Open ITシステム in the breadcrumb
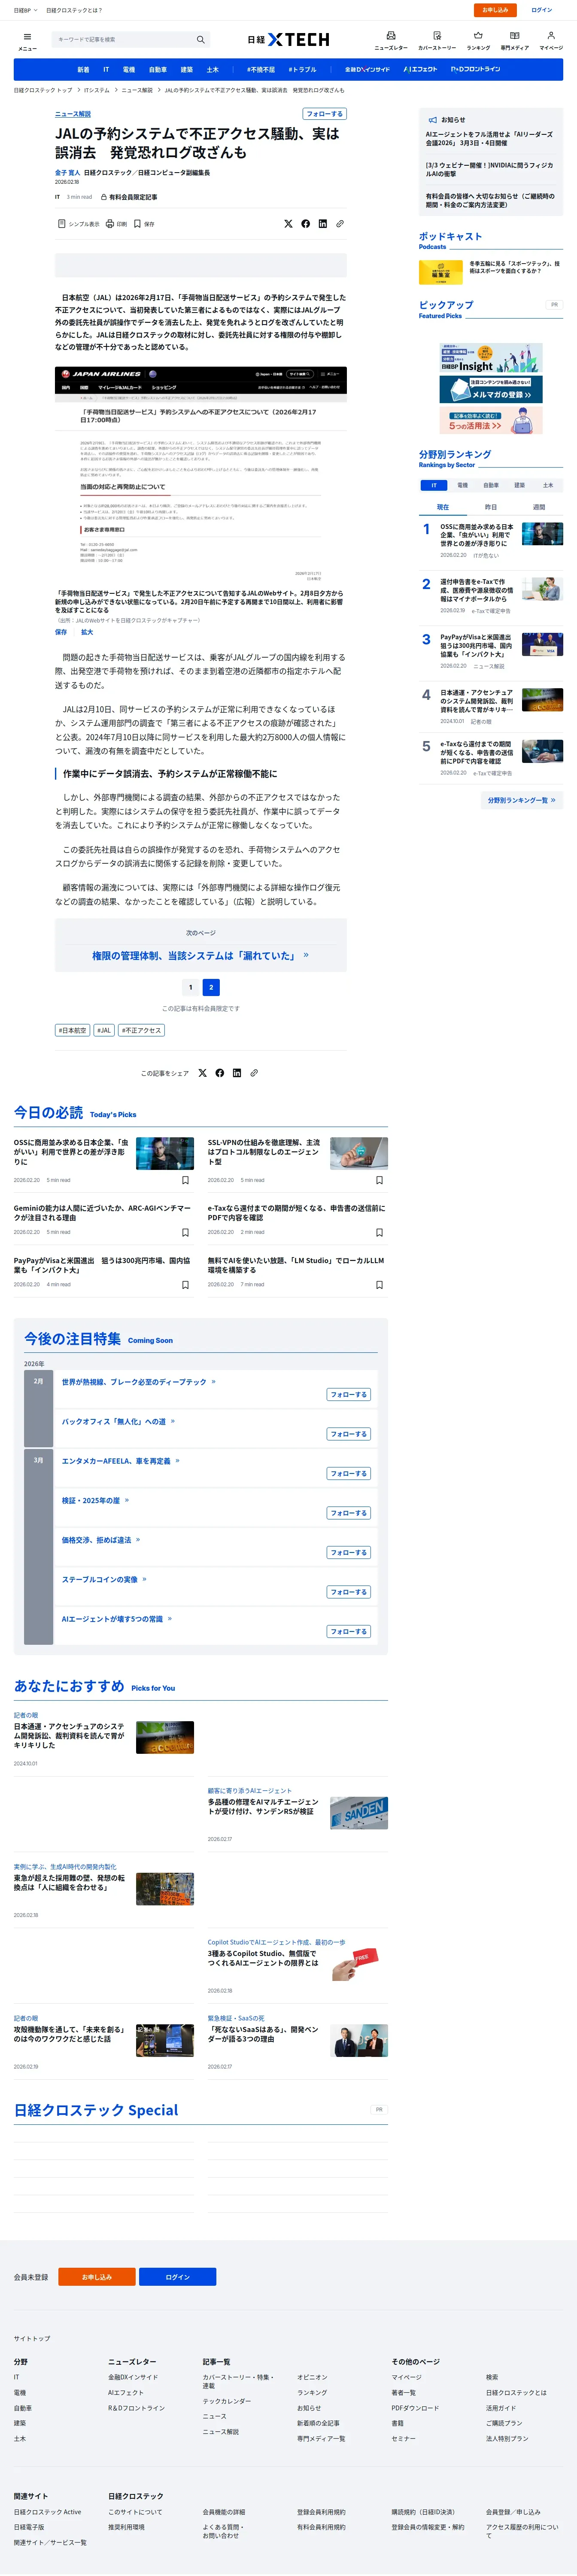This screenshot has width=577, height=2576. click(97, 91)
